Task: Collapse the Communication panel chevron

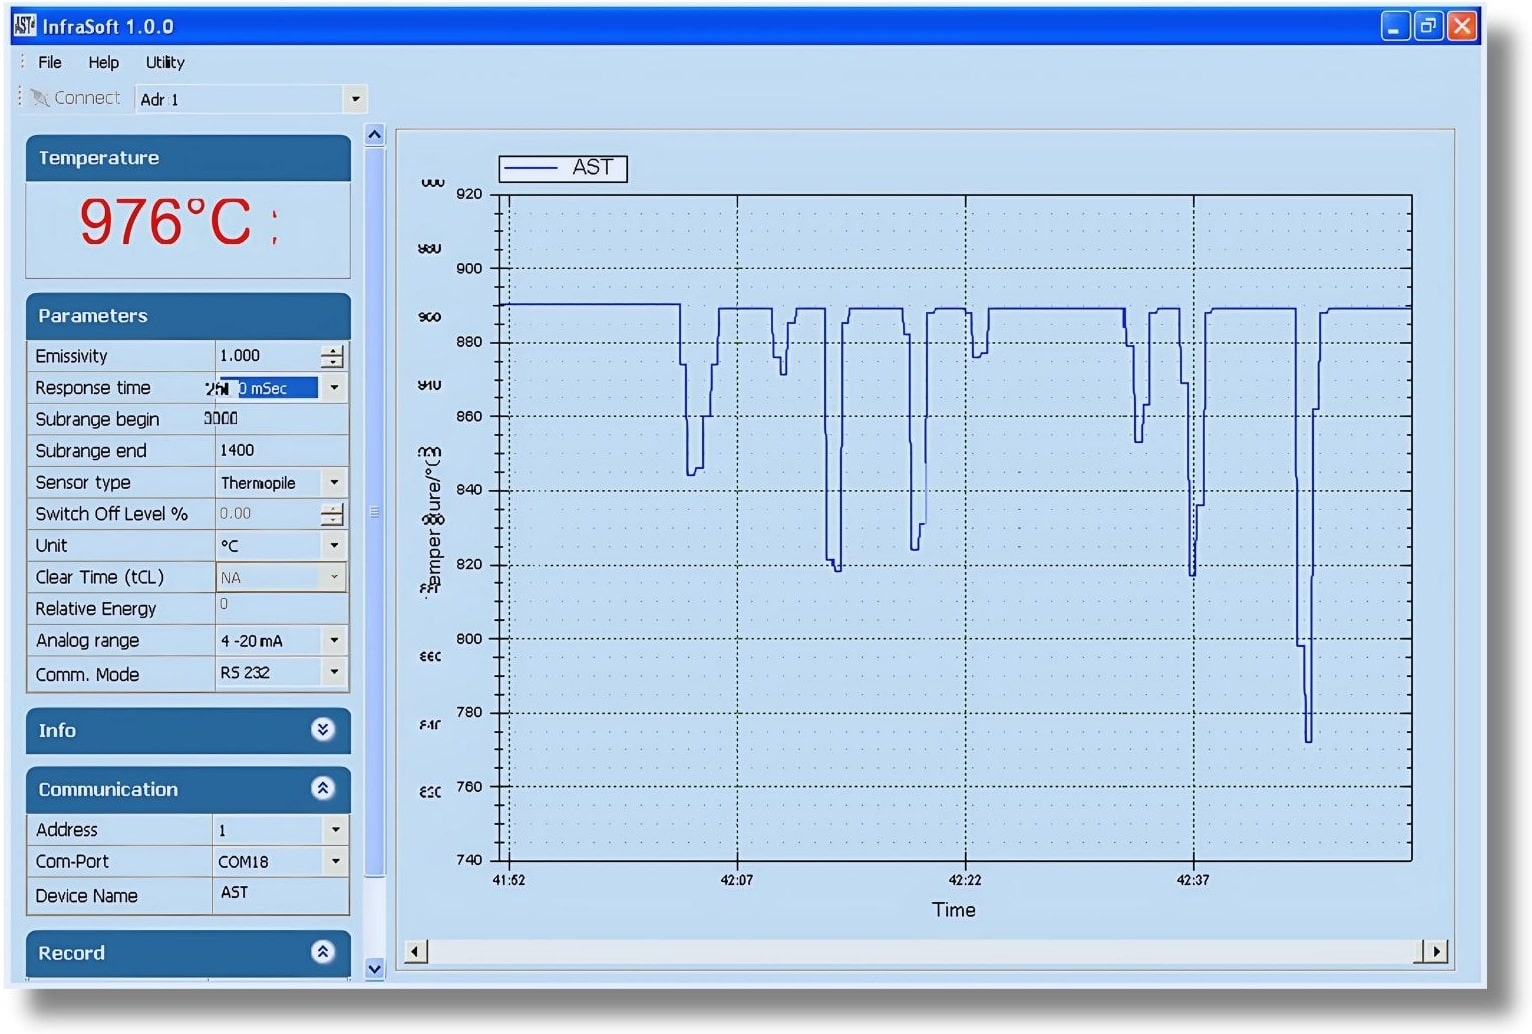Action: point(322,789)
